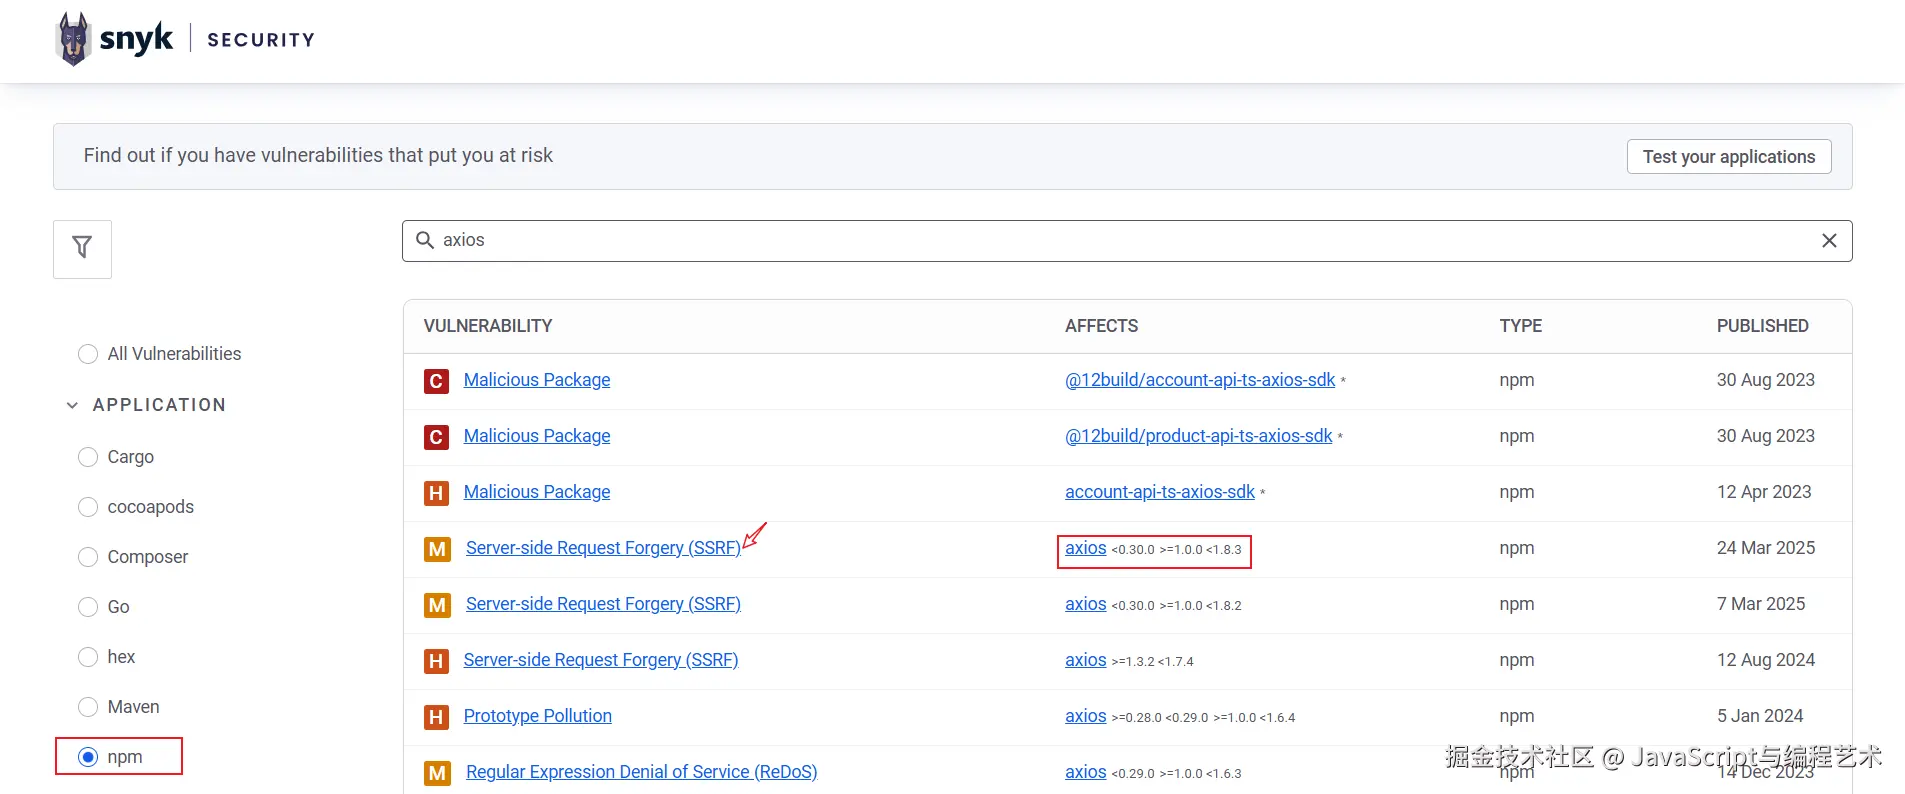
Task: Click the critical severity badge for @12build/product-api-ts-axios-sdk
Action: (x=436, y=437)
